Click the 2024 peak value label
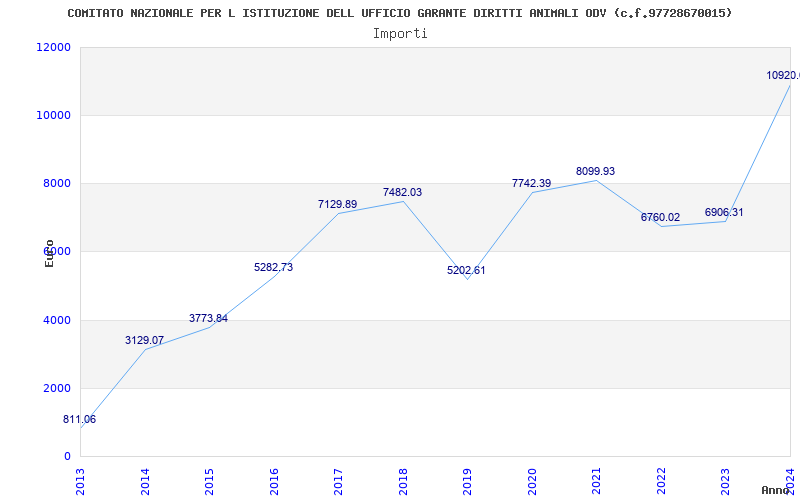The height and width of the screenshot is (500, 800). coord(783,76)
